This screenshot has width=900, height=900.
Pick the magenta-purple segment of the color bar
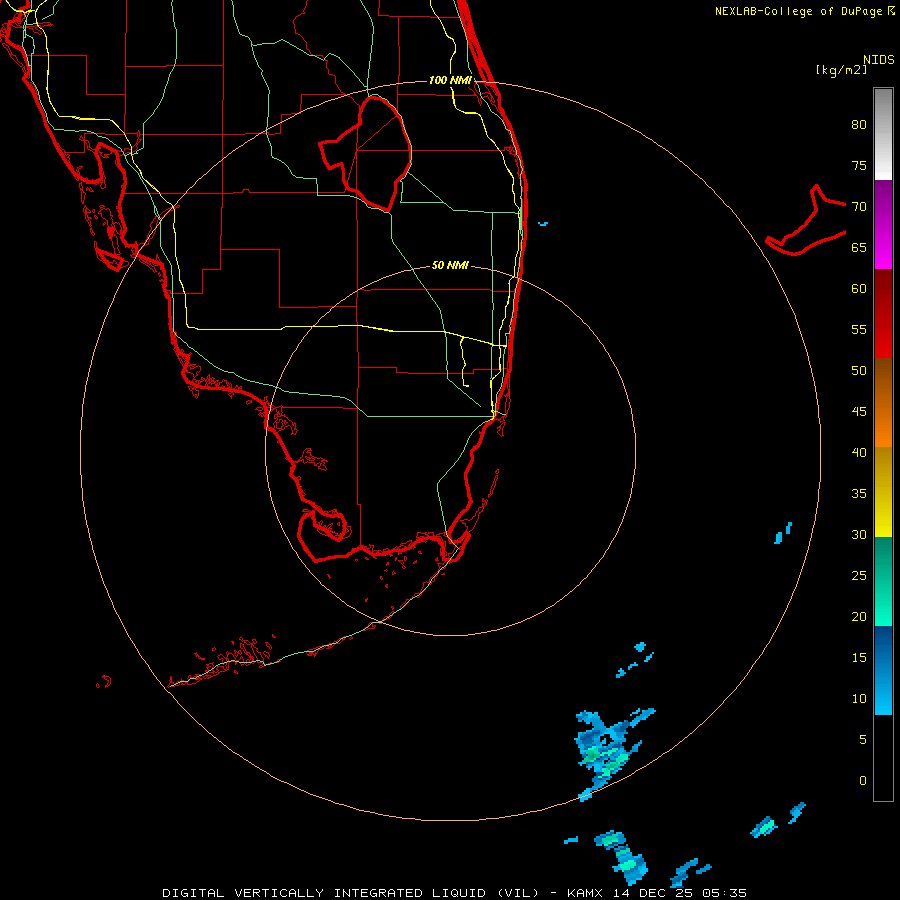tap(883, 224)
